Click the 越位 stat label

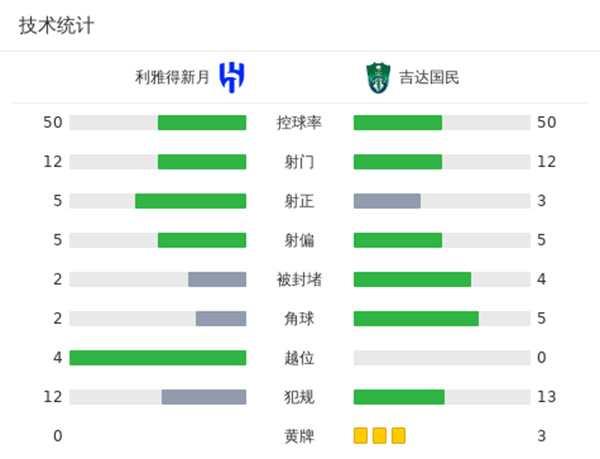tap(299, 358)
